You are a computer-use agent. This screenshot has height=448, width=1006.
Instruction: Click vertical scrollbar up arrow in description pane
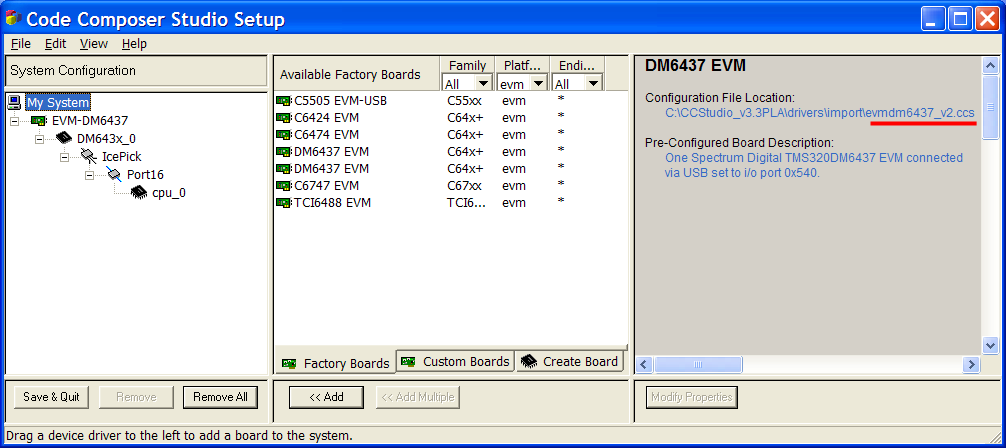point(991,65)
